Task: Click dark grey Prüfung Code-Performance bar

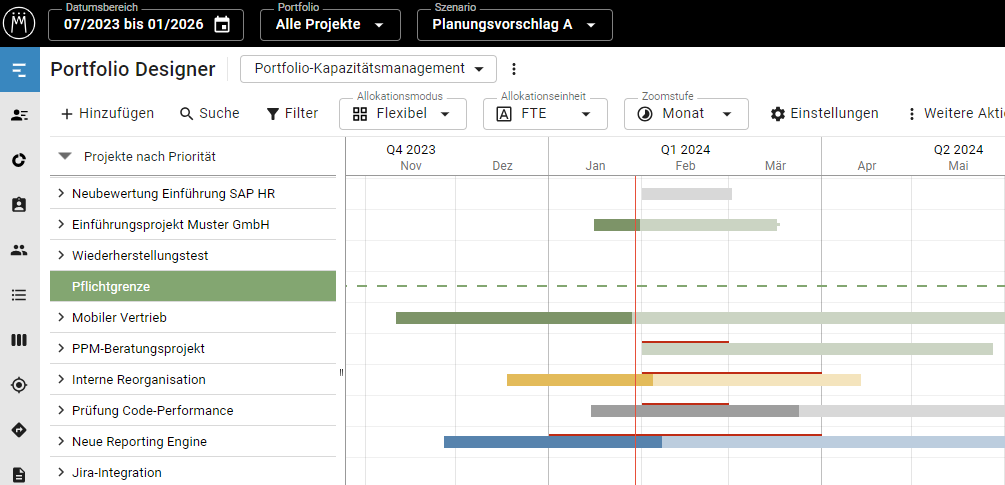Action: coord(695,411)
